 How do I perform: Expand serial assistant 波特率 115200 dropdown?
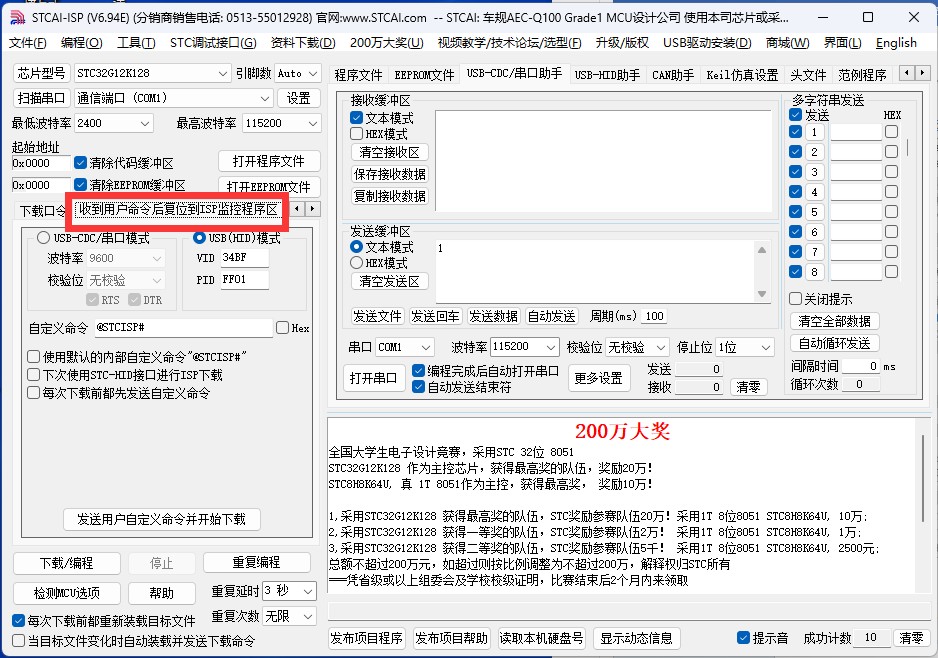[525, 347]
